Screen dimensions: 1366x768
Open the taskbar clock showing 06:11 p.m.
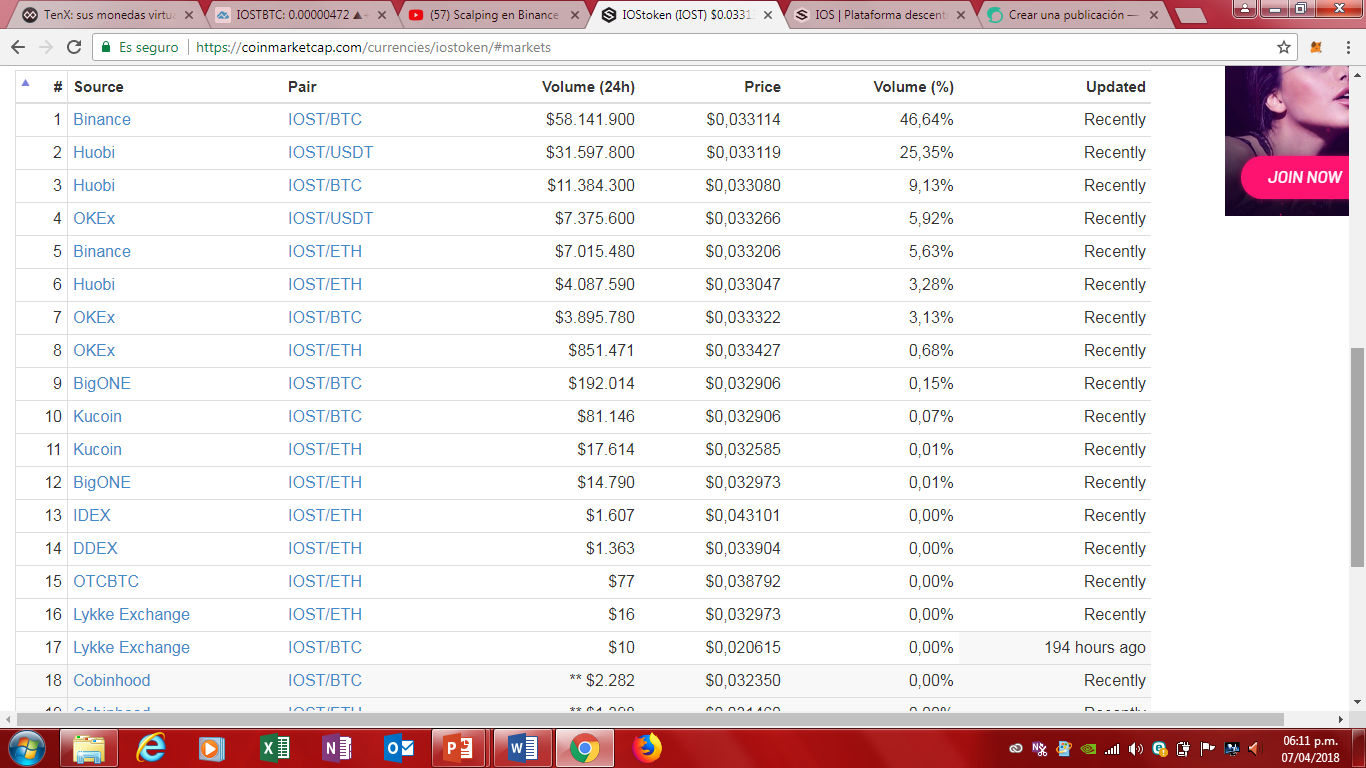(1310, 748)
